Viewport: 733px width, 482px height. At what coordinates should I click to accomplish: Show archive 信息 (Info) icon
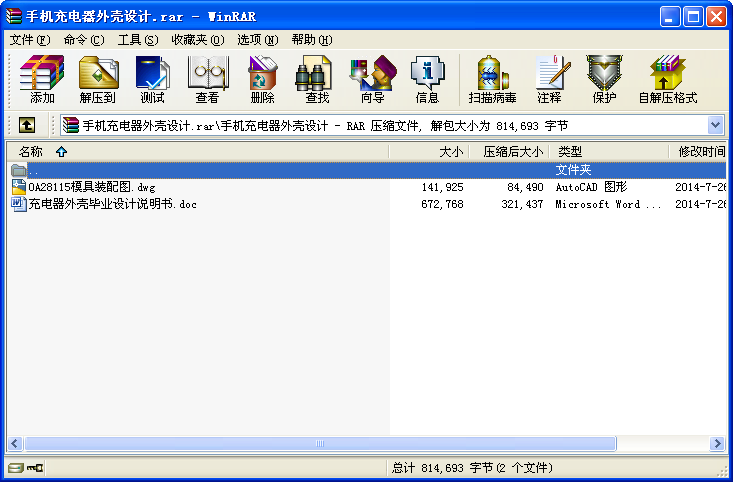point(427,79)
